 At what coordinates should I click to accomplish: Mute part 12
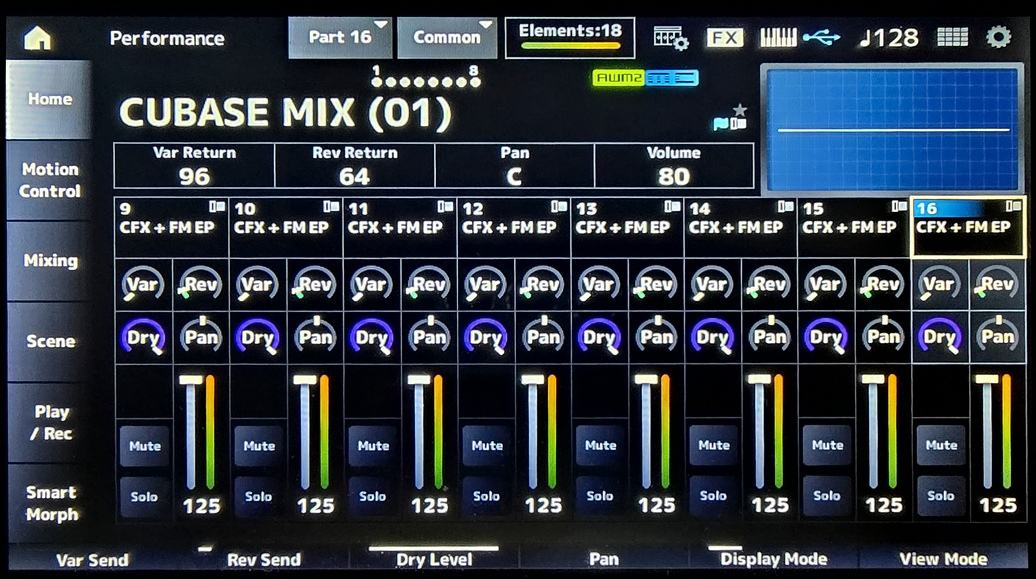click(487, 446)
